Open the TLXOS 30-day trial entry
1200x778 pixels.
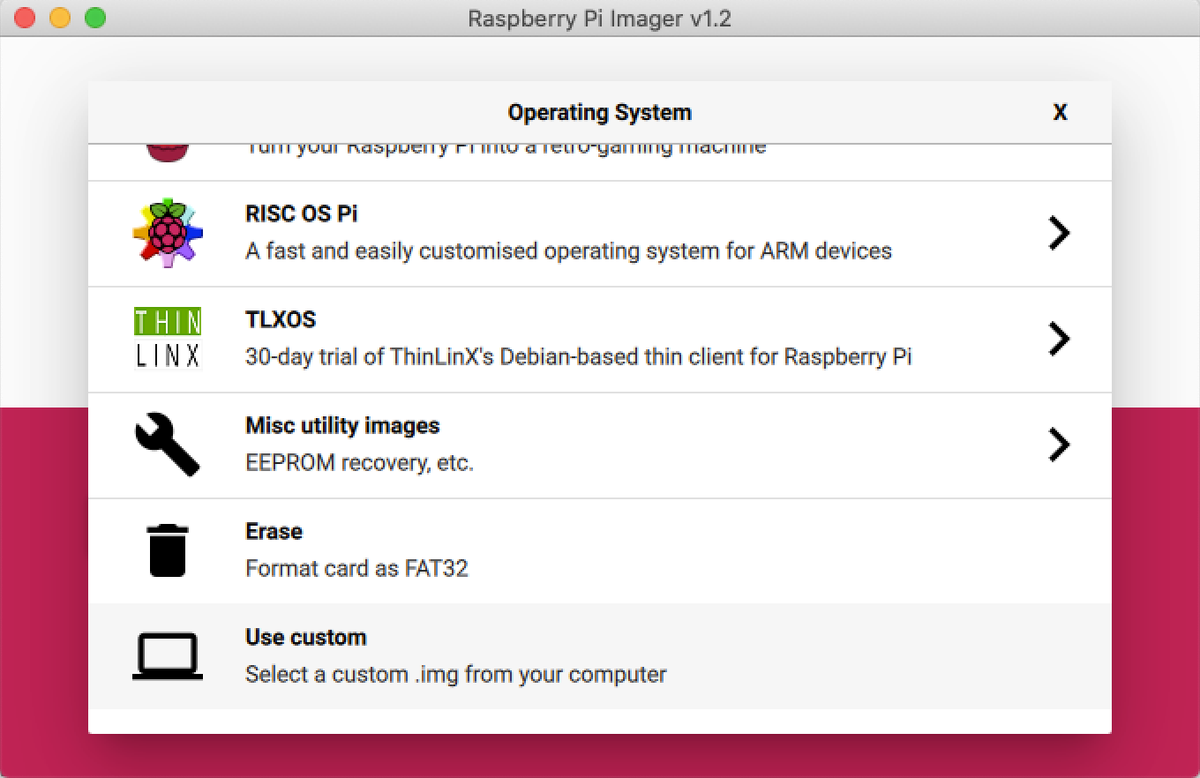tap(600, 338)
